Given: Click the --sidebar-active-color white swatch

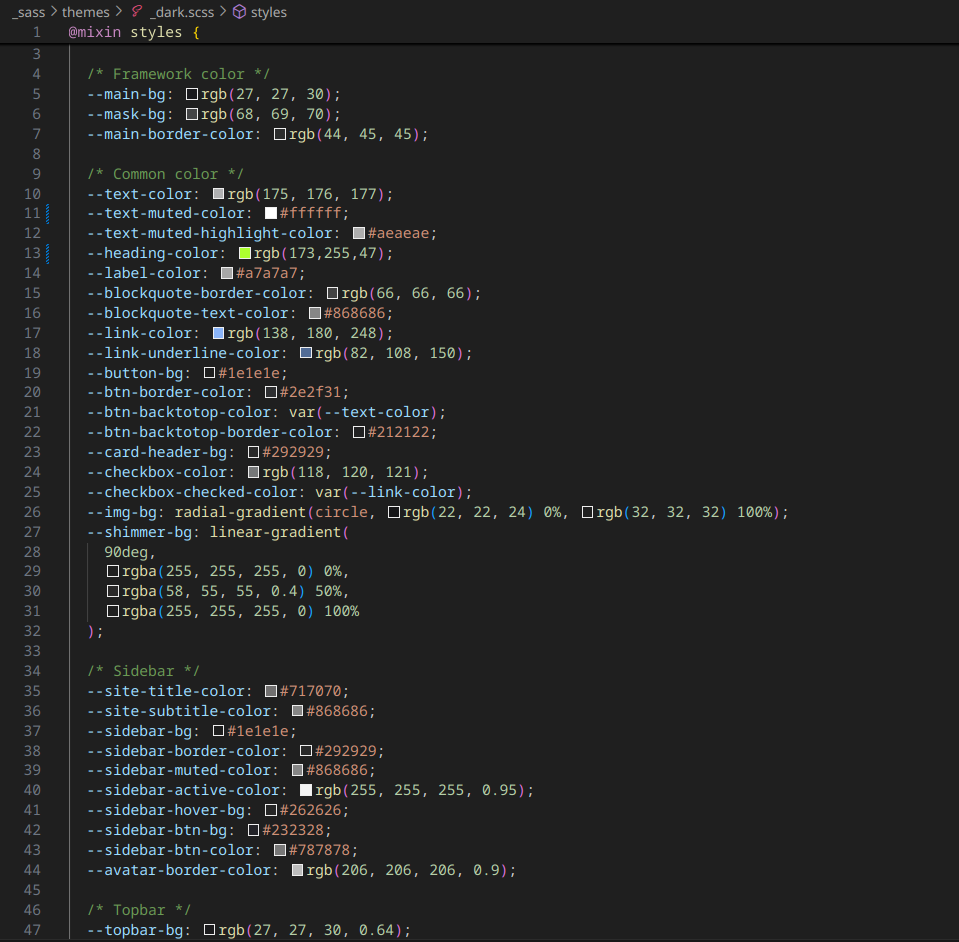Looking at the screenshot, I should pyautogui.click(x=306, y=790).
